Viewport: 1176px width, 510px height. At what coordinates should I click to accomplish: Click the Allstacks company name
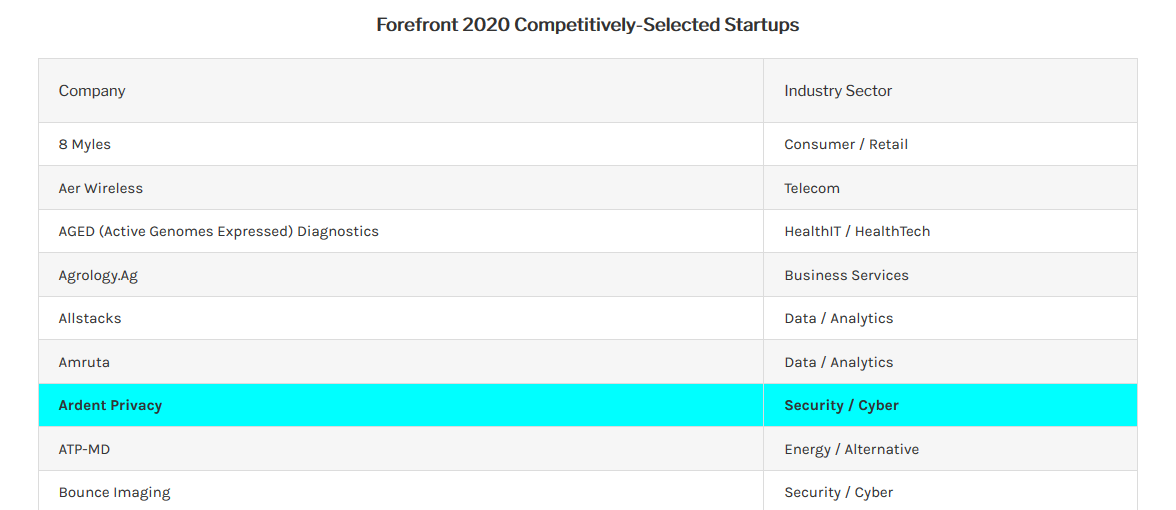point(90,318)
